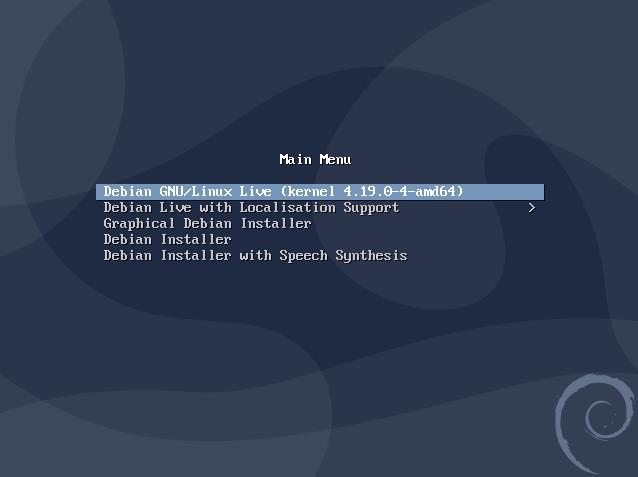This screenshot has height=477, width=638.
Task: Click the word Installer in fourth entry
Action: (196, 239)
